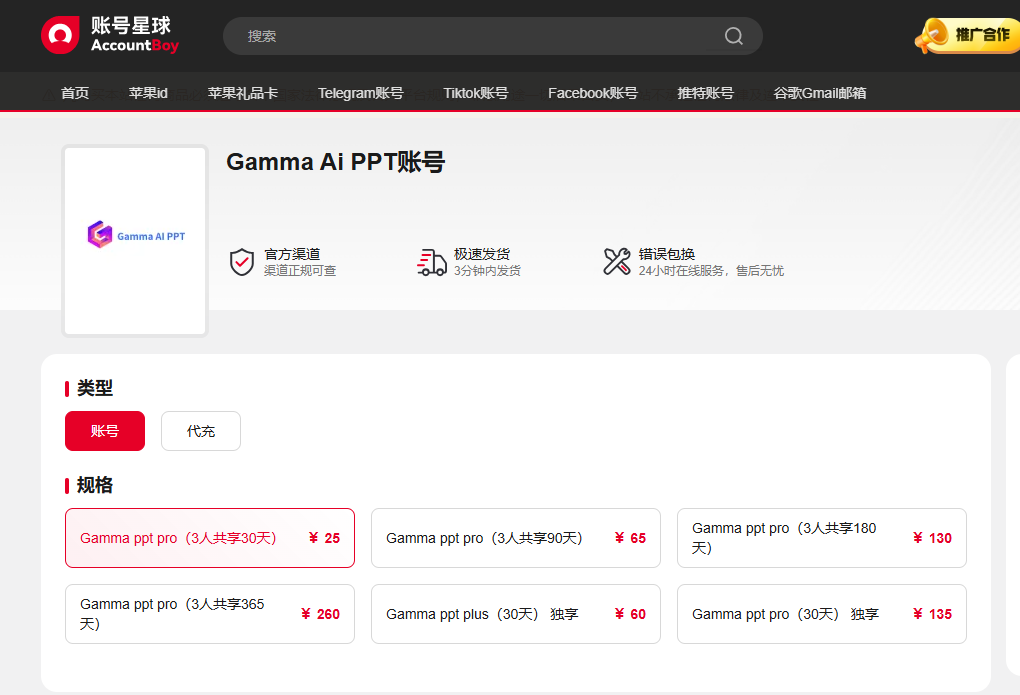
Task: Click the 搜索 search input field
Action: point(492,36)
